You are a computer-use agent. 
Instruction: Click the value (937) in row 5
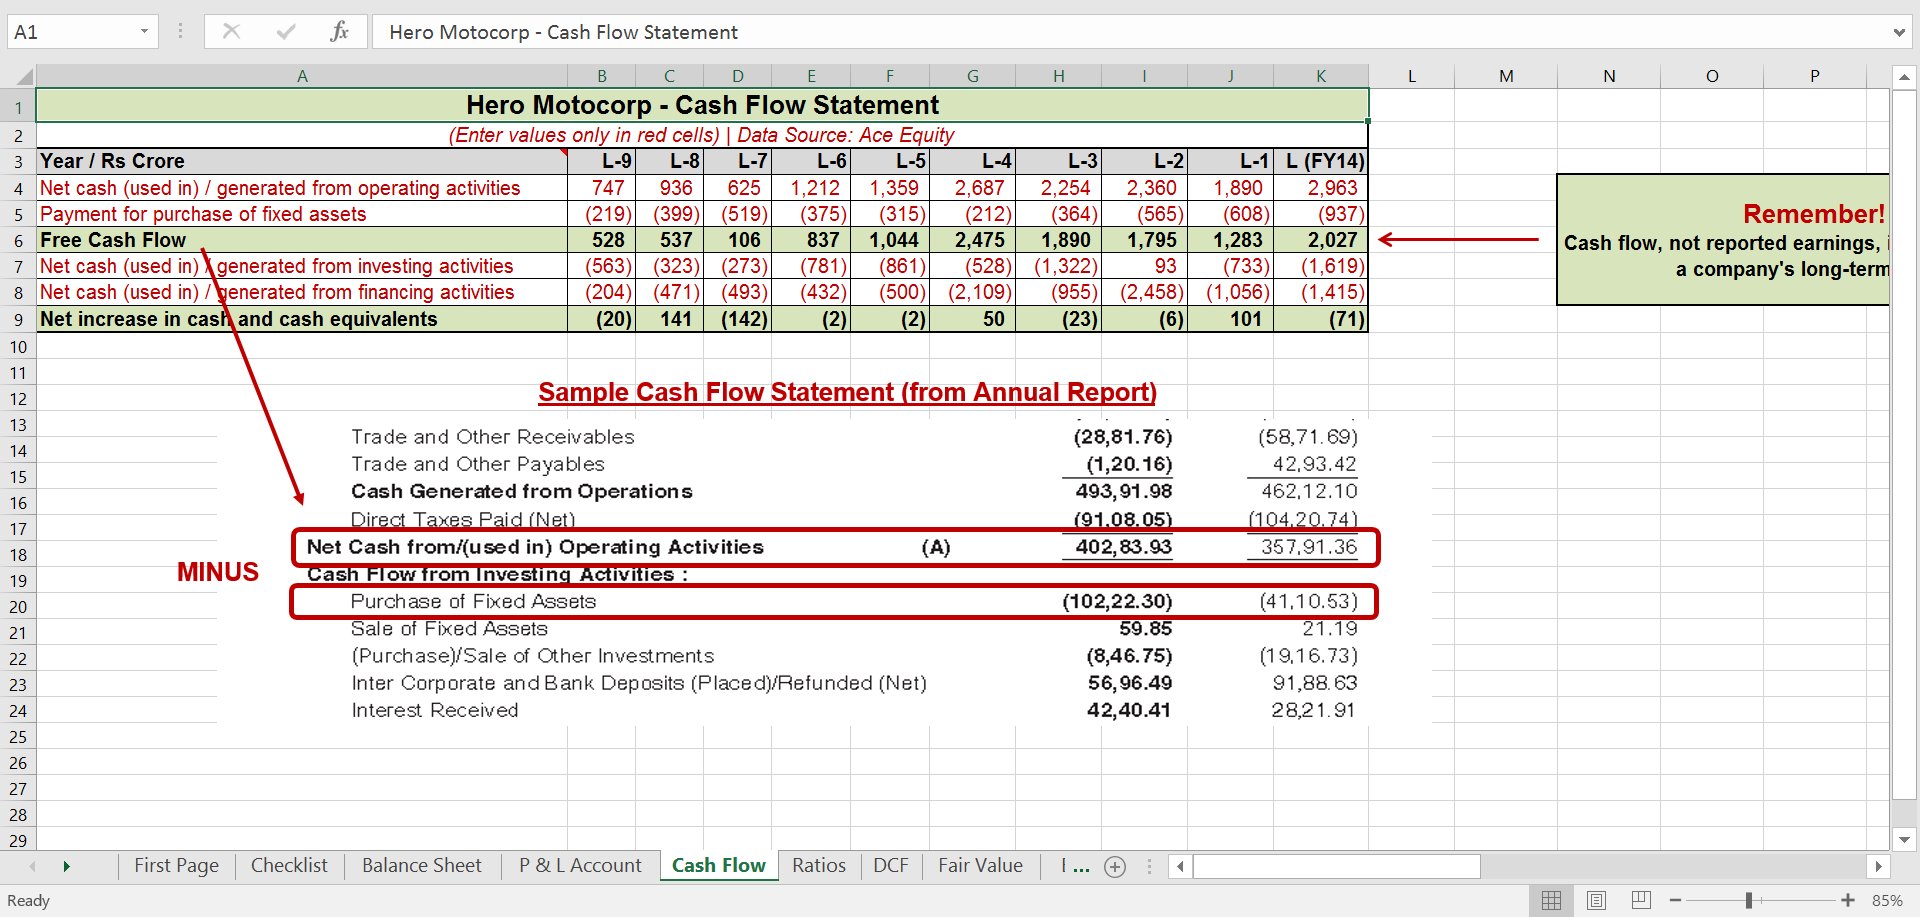click(x=1321, y=214)
